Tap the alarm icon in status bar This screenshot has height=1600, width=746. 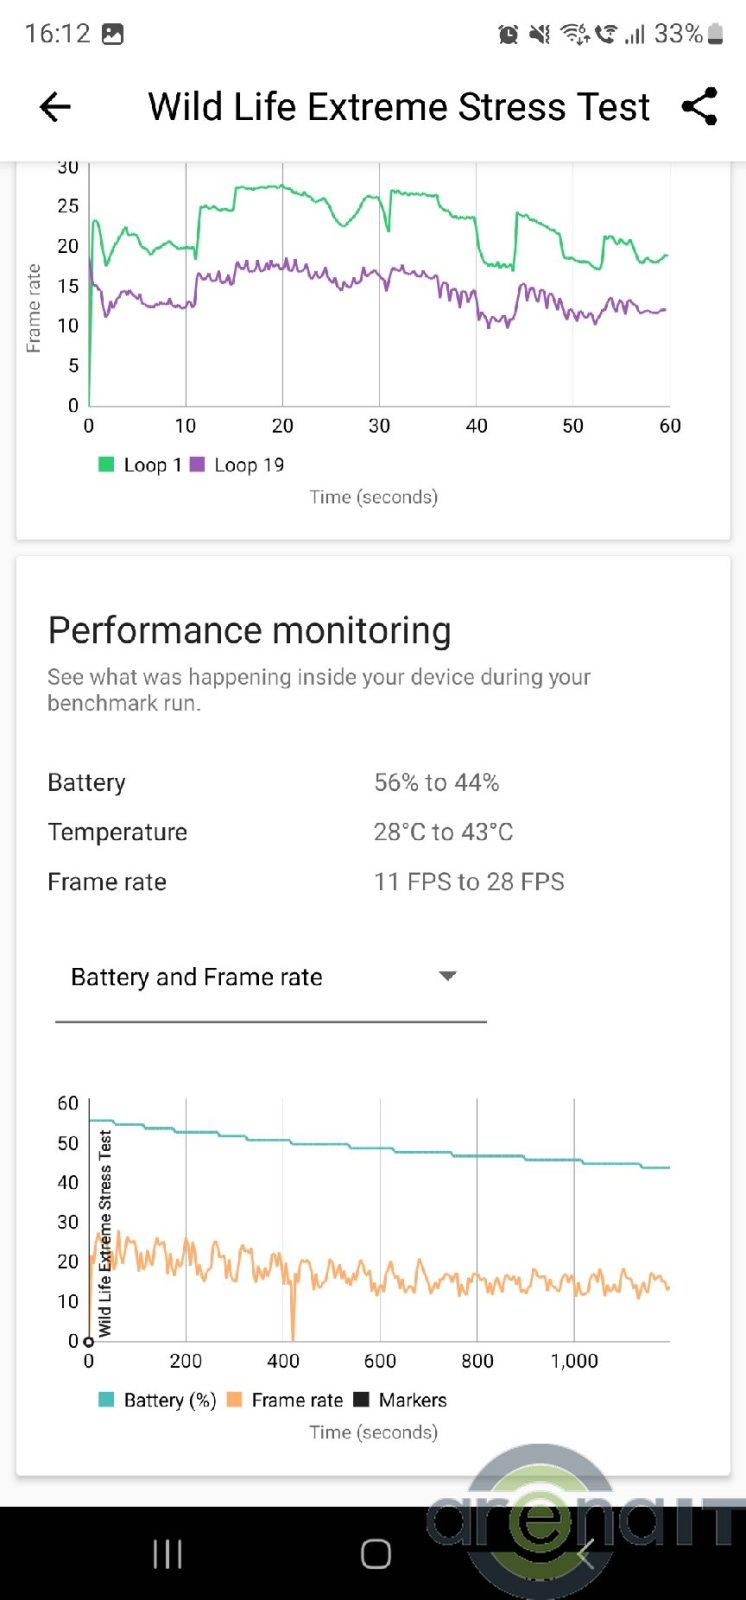click(x=508, y=35)
